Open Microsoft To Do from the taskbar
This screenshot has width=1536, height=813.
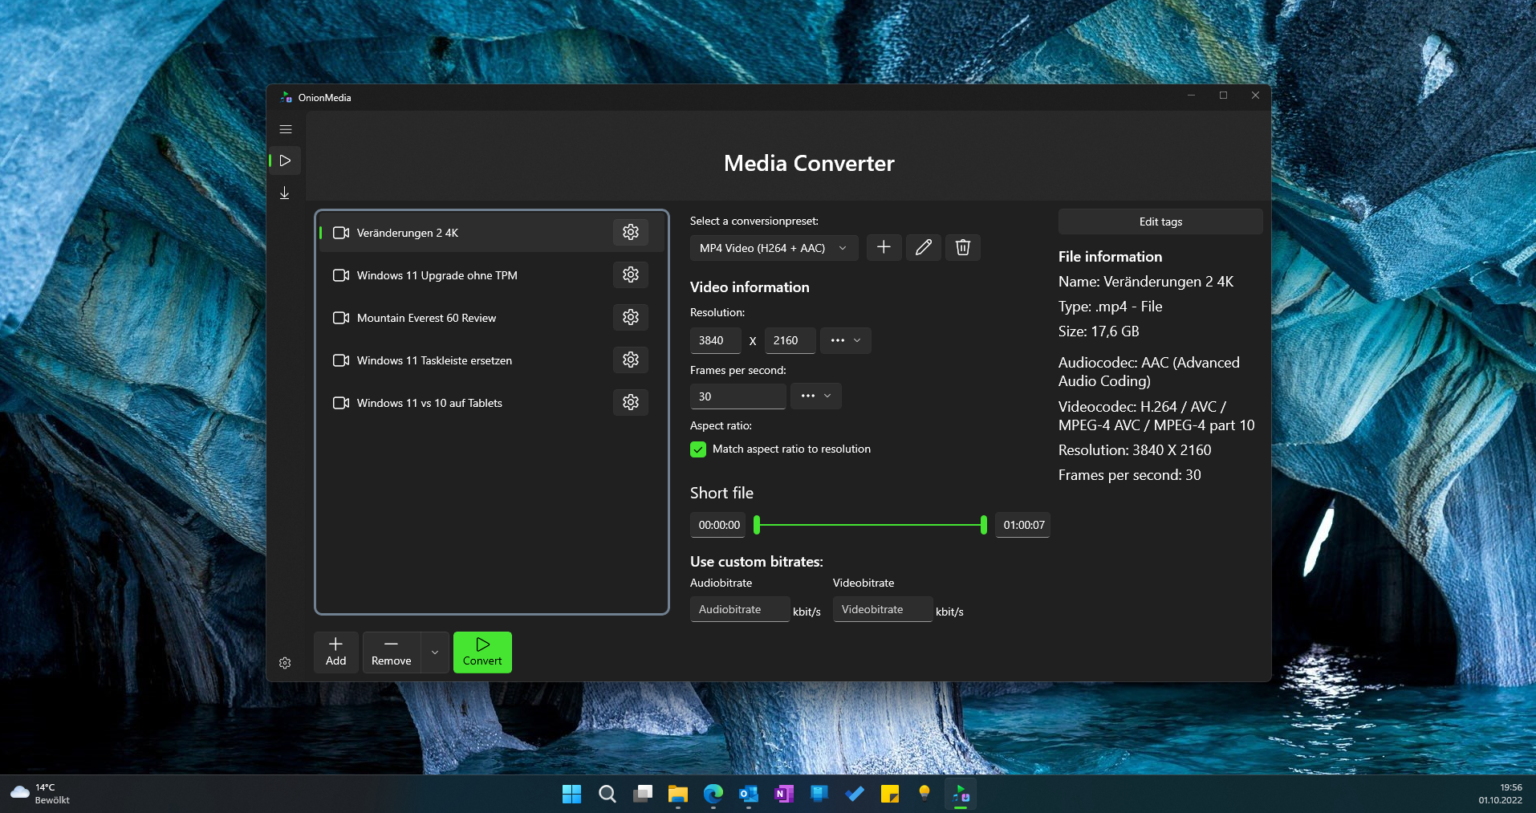click(855, 794)
